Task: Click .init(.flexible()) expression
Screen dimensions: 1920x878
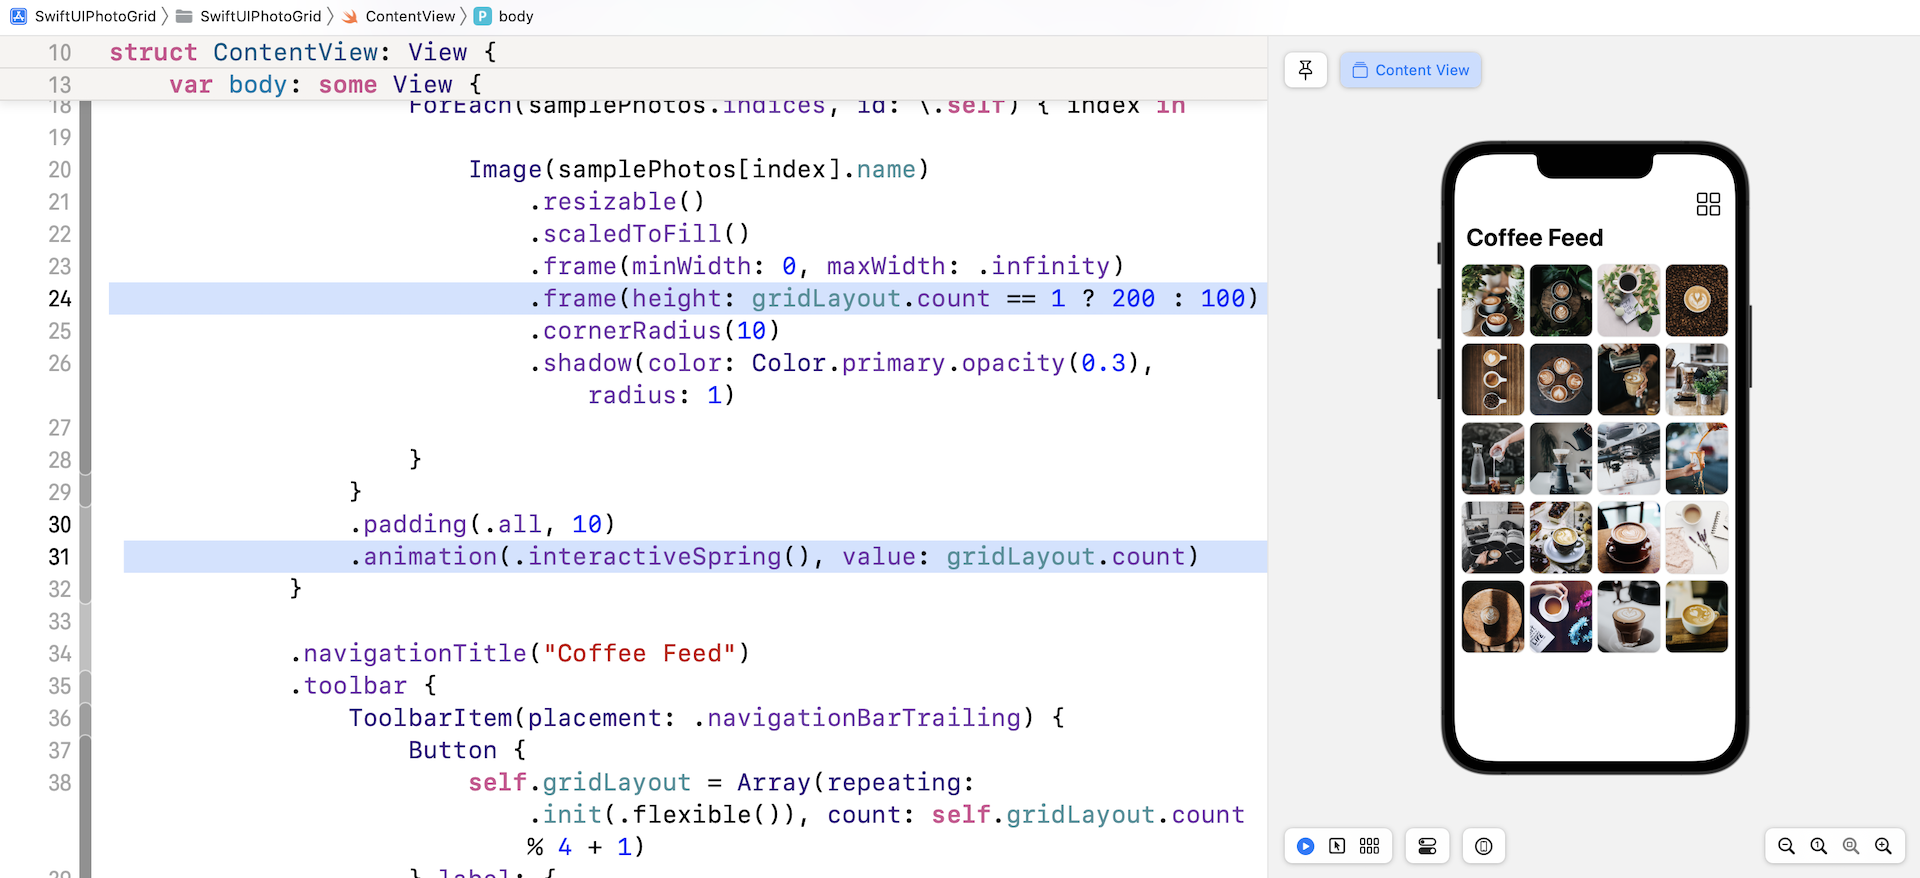Action: [x=661, y=815]
